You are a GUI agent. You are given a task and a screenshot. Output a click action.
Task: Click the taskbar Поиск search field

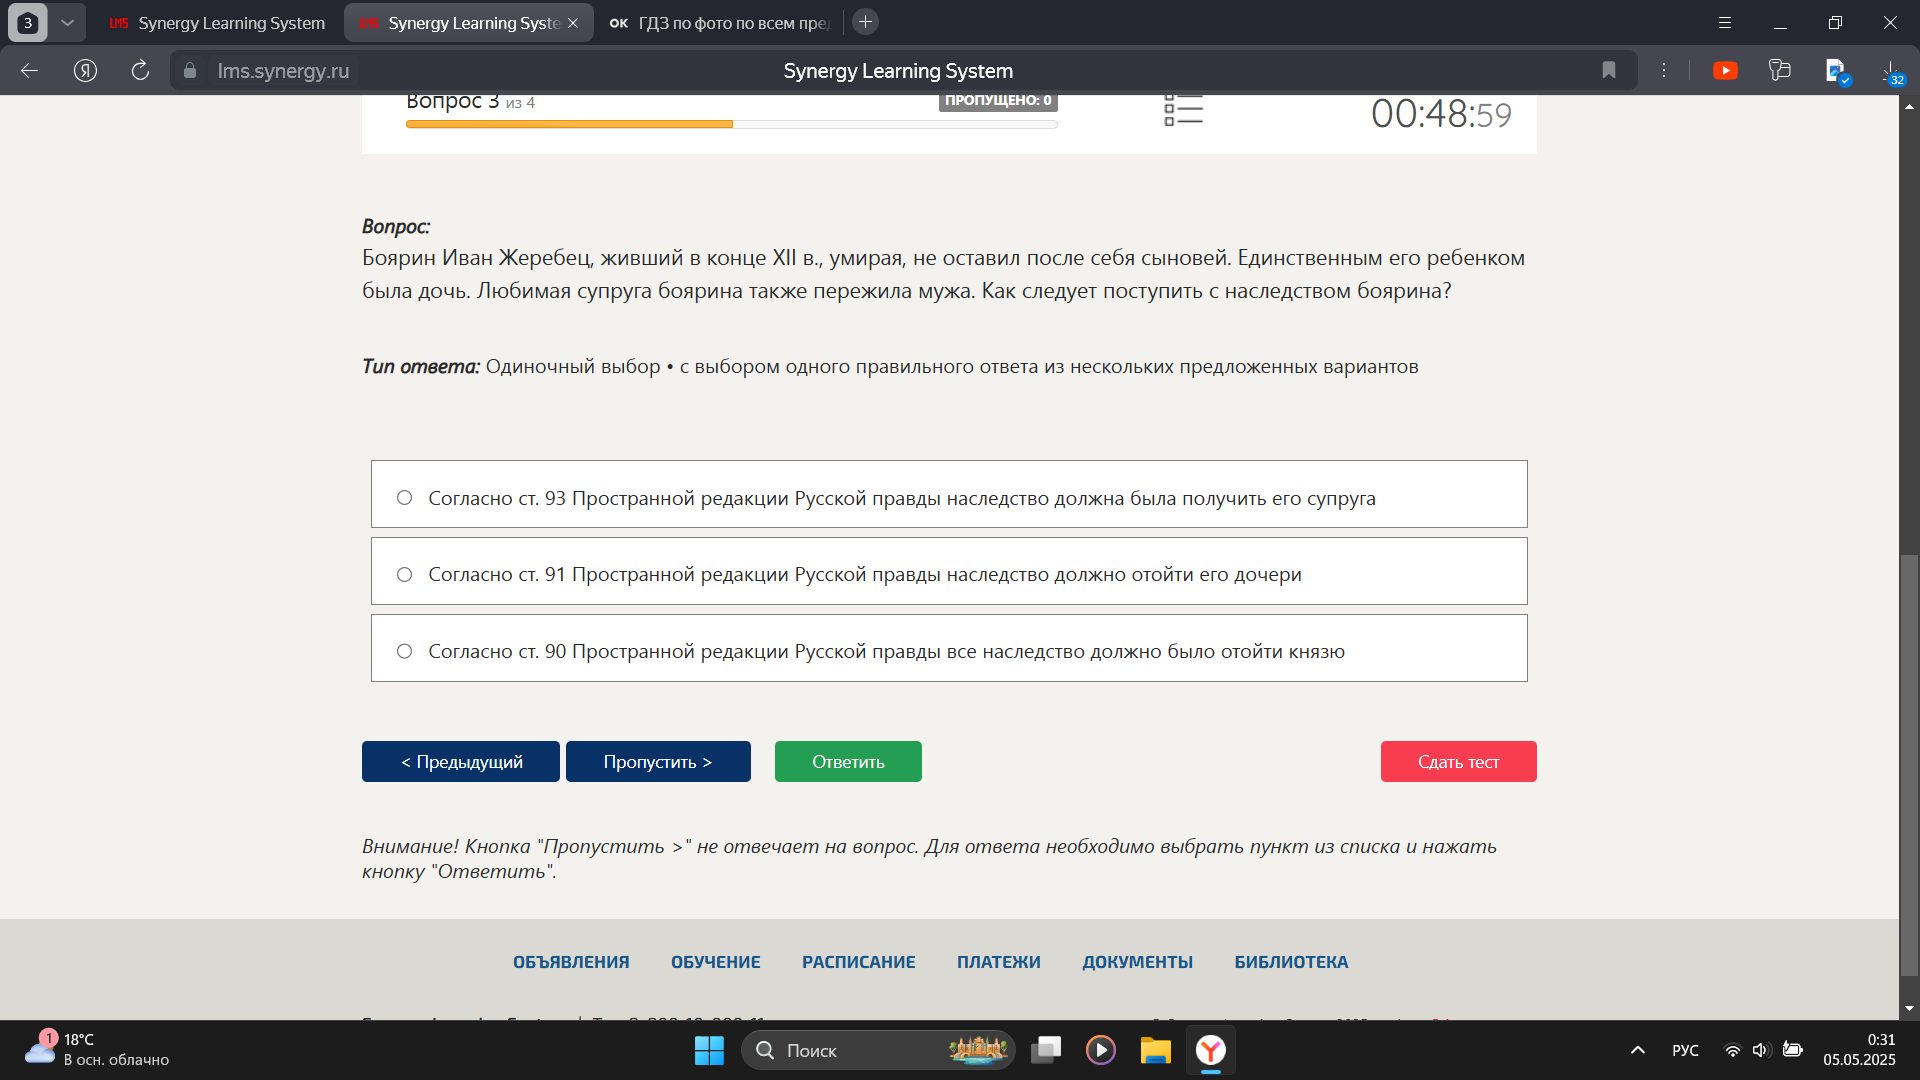point(878,1050)
